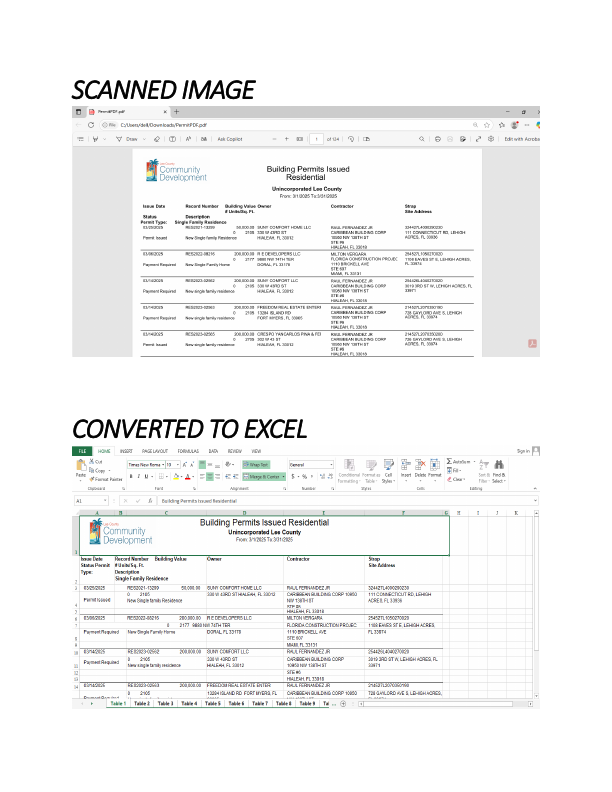Click the Excel formula bar

(x=347, y=501)
